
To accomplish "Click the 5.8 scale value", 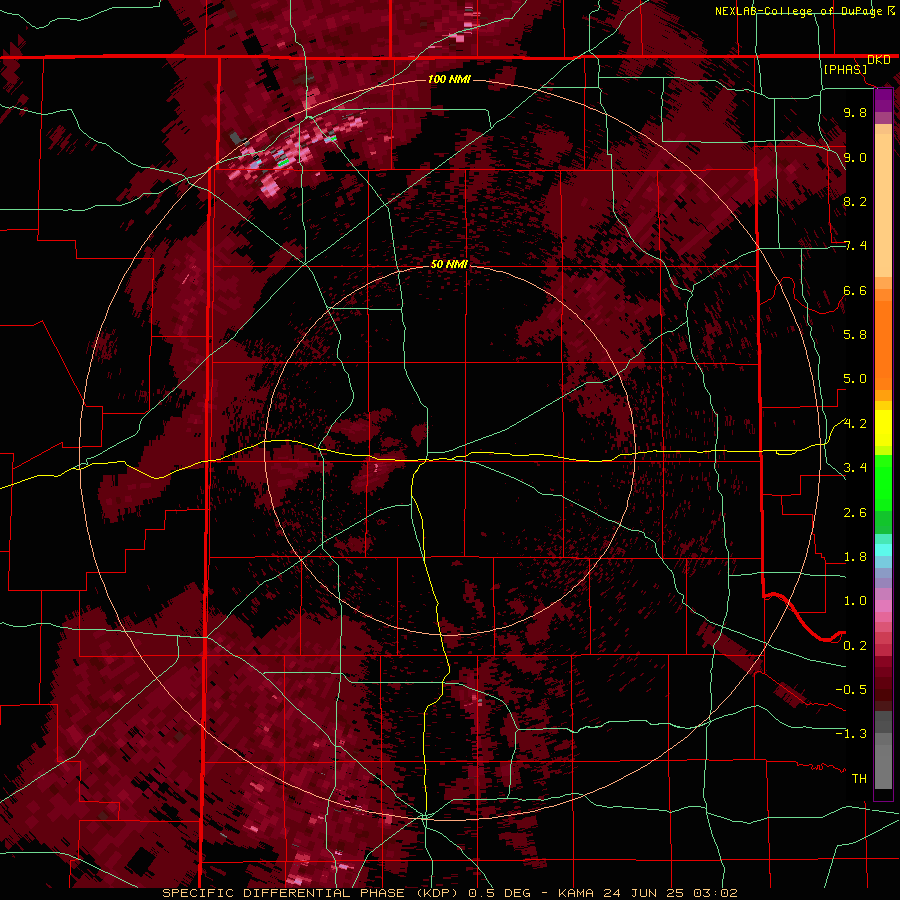I will click(855, 335).
